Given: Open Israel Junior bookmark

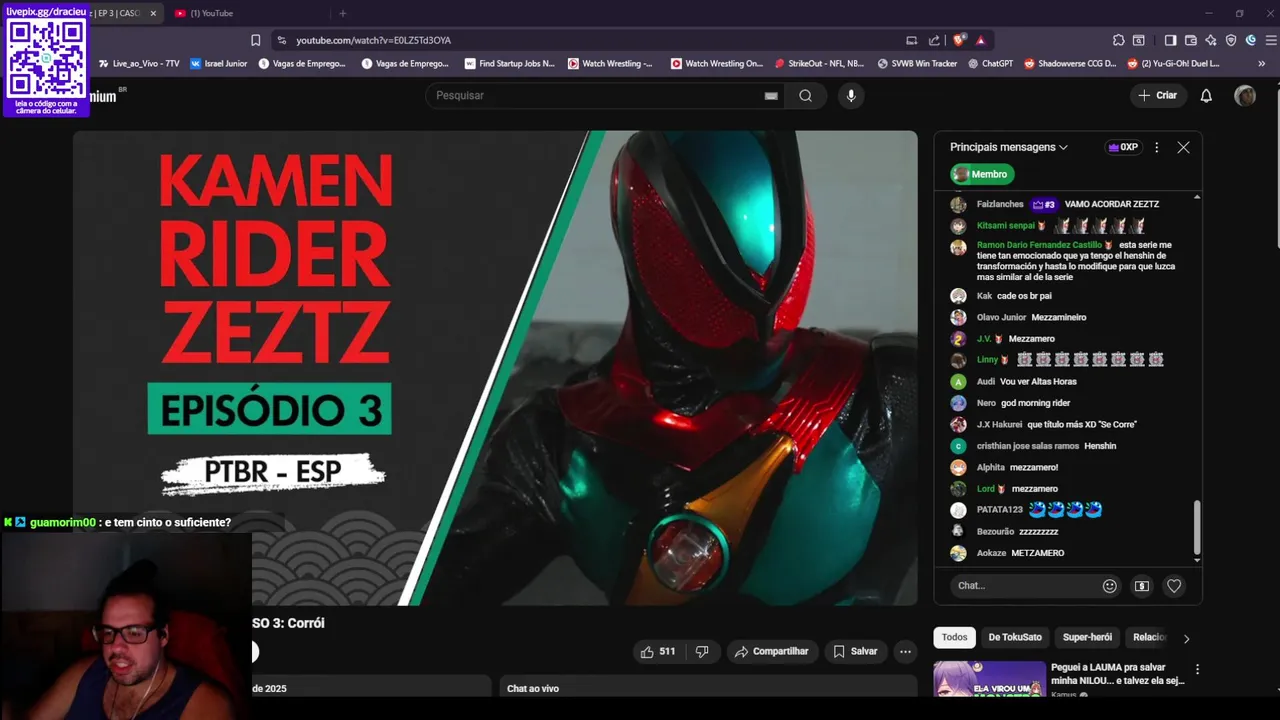Looking at the screenshot, I should point(217,63).
